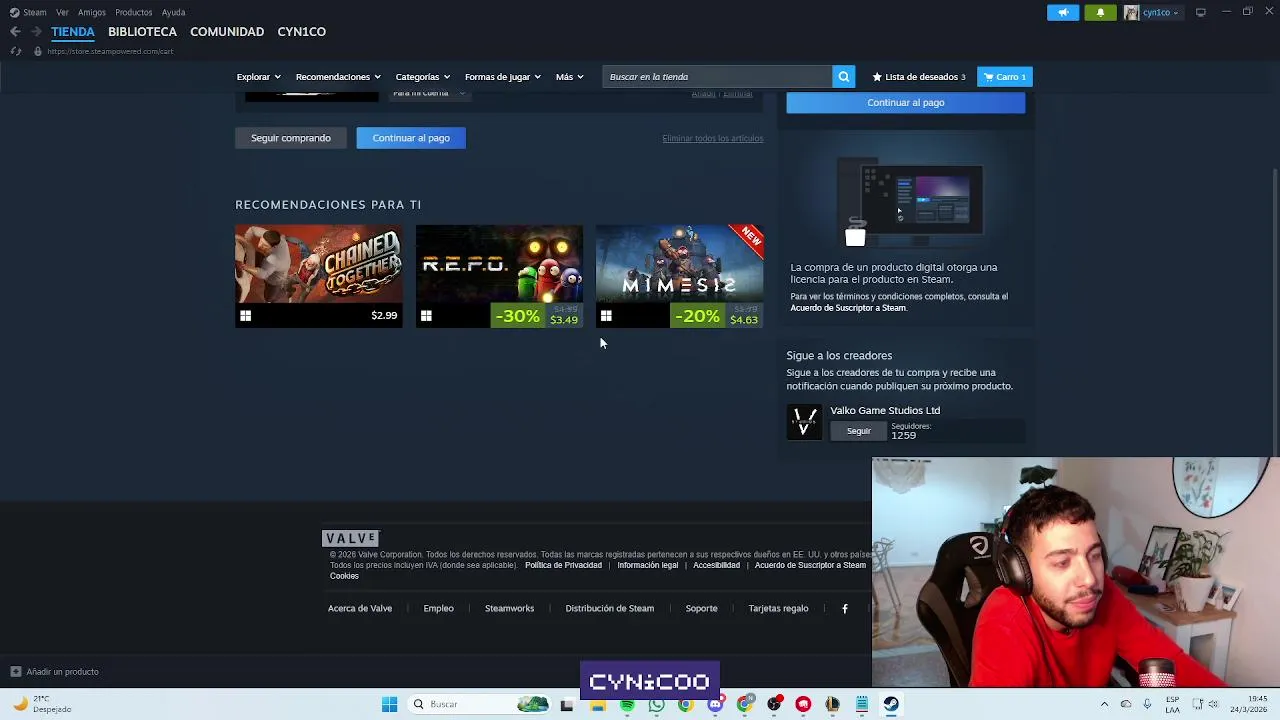Open Accesibilidad footer link
Image resolution: width=1280 pixels, height=720 pixels.
716,565
